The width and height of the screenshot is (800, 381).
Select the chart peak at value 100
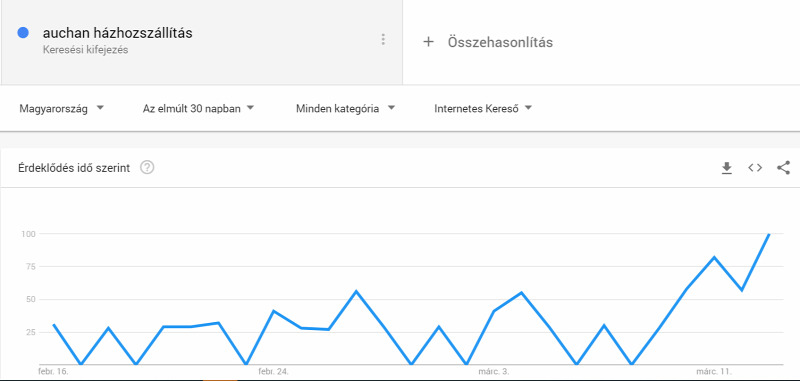click(x=769, y=234)
